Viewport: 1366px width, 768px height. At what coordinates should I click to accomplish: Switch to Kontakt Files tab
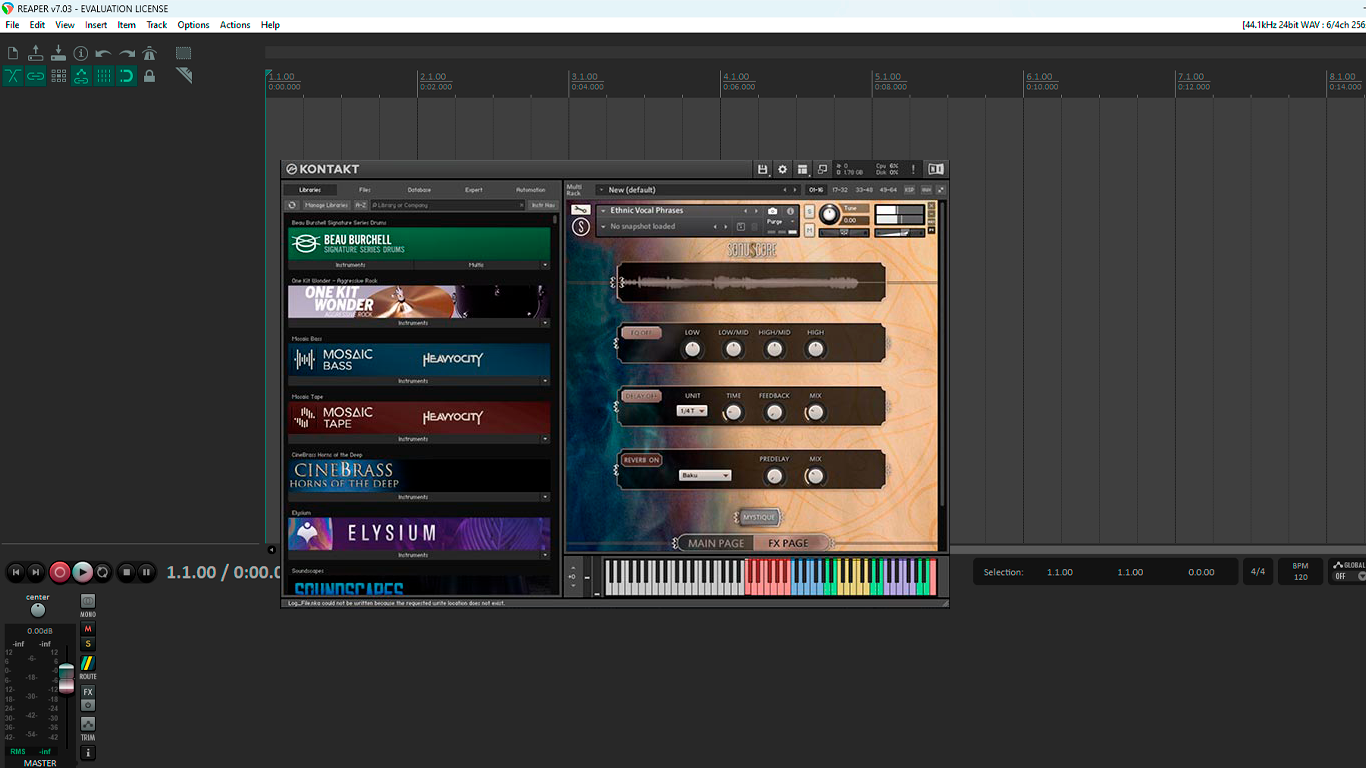click(365, 190)
